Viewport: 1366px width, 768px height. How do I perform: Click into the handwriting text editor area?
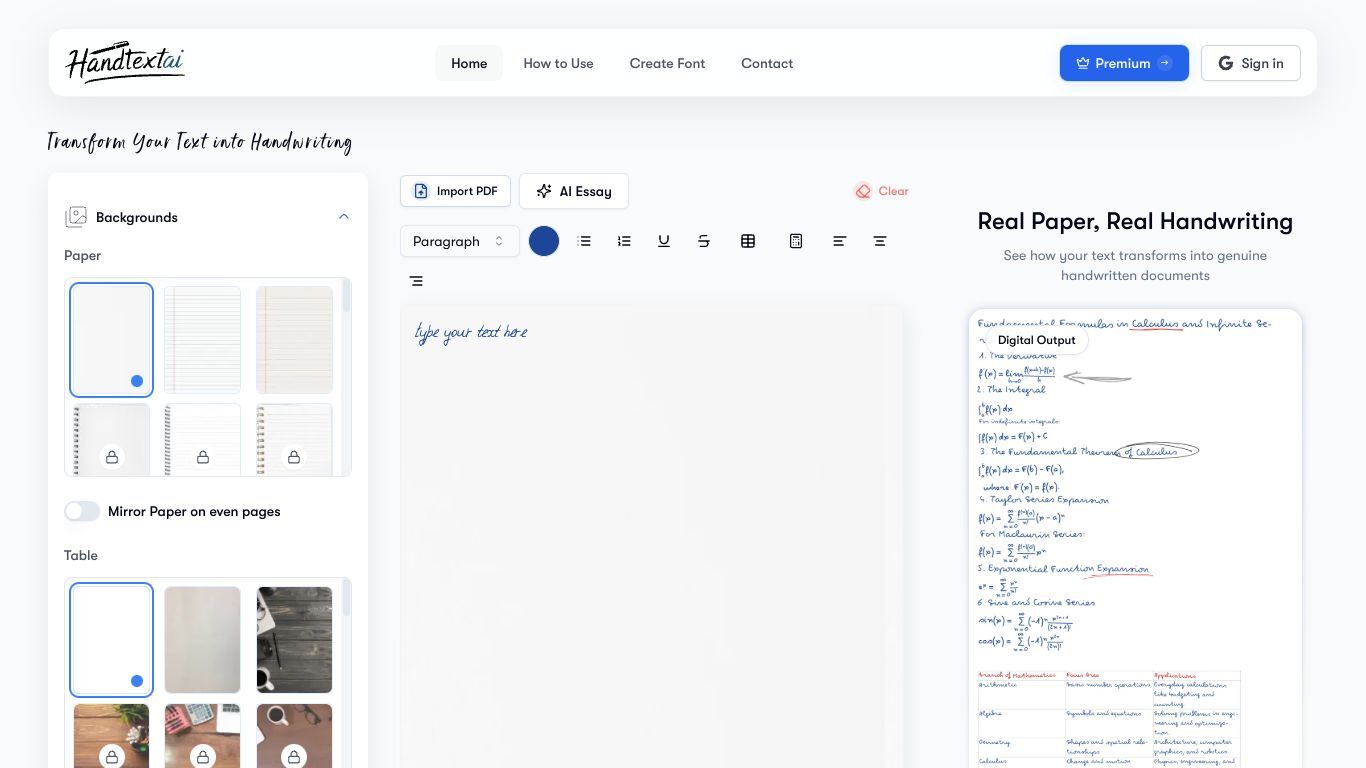click(652, 537)
